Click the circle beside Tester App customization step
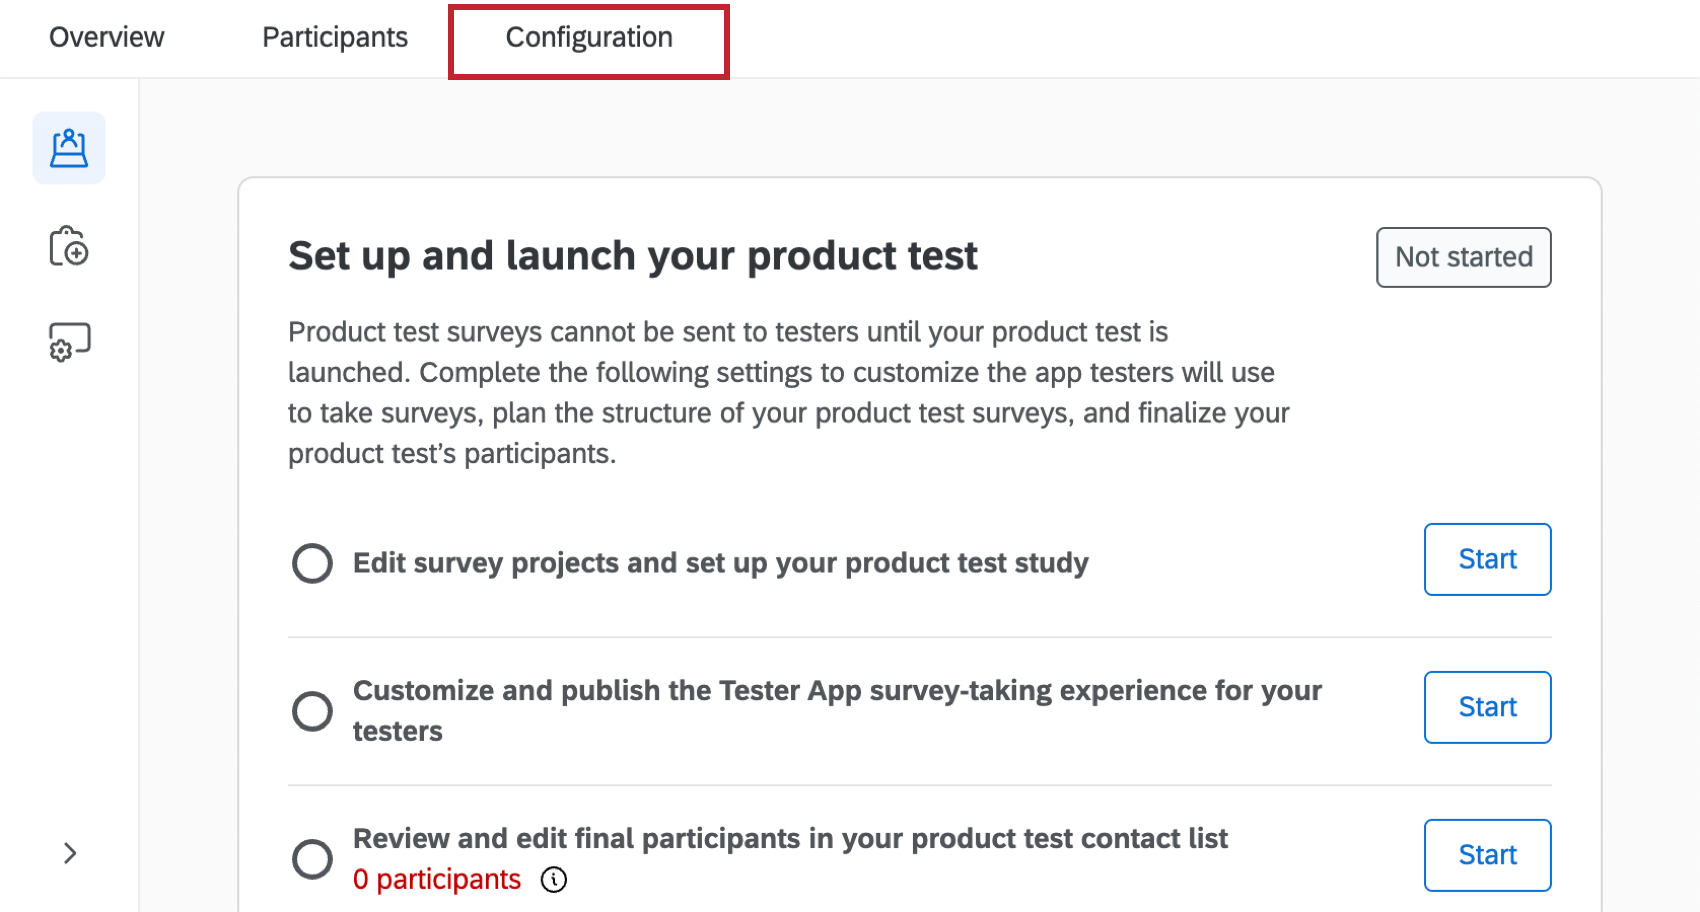This screenshot has height=912, width=1700. point(312,711)
